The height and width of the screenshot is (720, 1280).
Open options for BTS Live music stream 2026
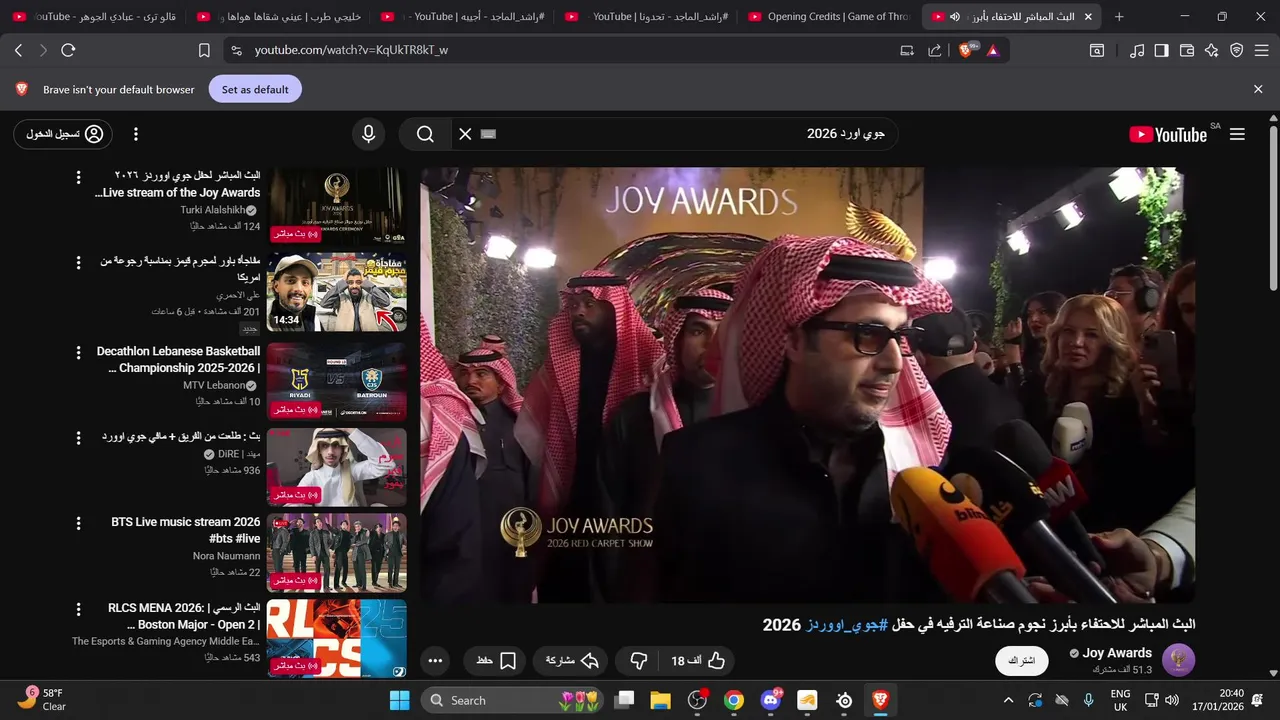[x=78, y=522]
